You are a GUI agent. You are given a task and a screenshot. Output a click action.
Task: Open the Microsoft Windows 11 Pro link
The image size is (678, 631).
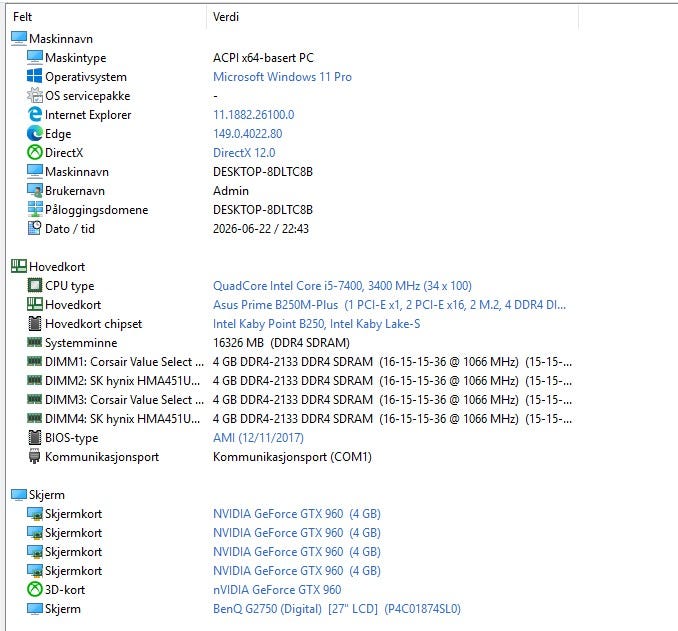click(x=282, y=77)
